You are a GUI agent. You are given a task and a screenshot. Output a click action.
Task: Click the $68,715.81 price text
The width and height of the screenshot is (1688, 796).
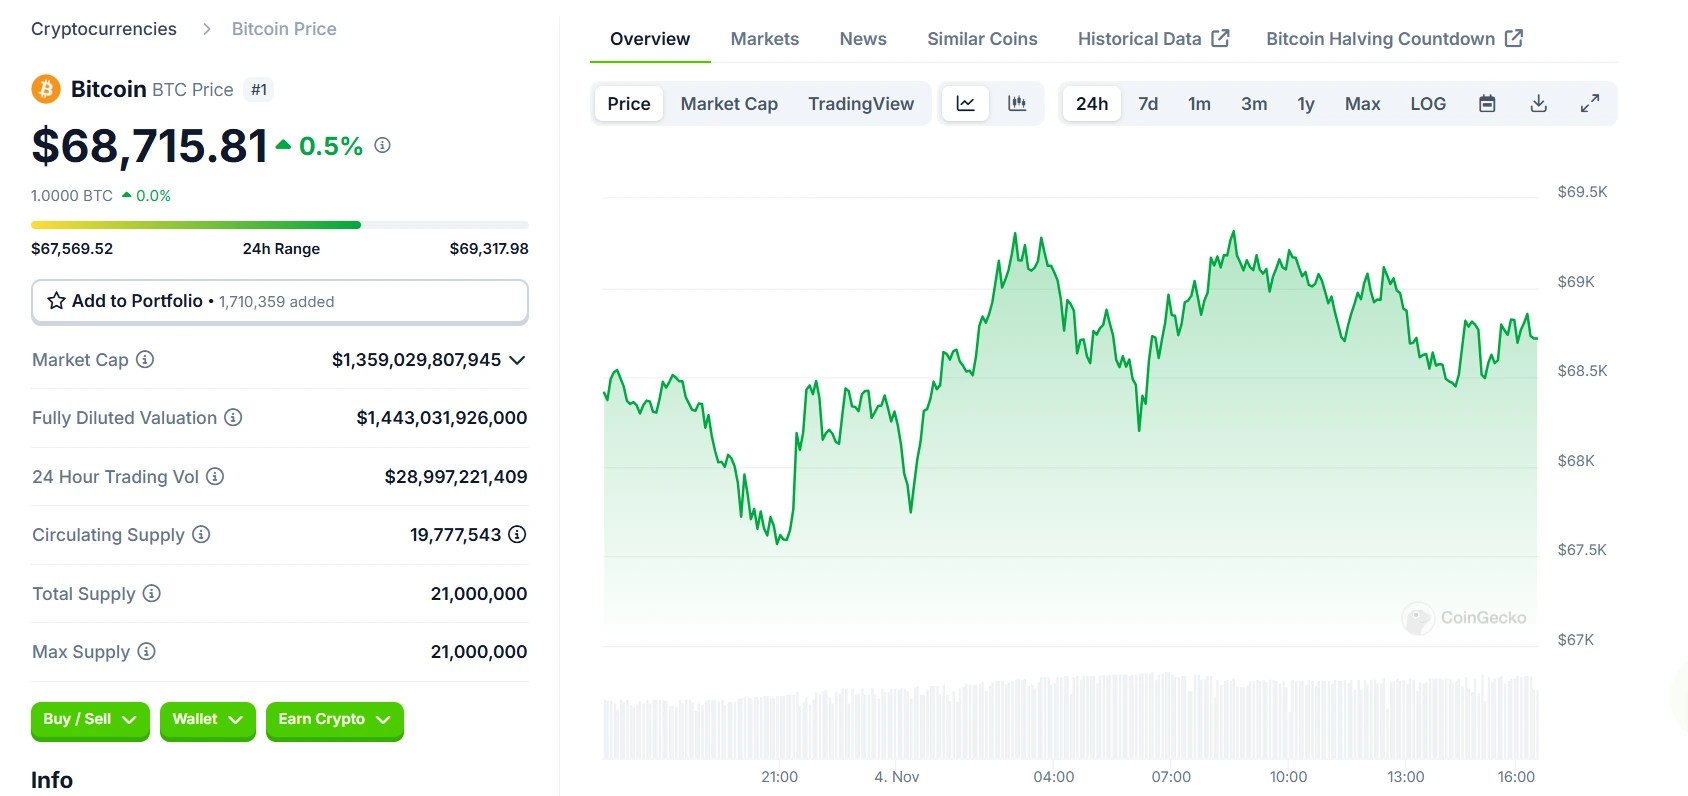click(150, 146)
